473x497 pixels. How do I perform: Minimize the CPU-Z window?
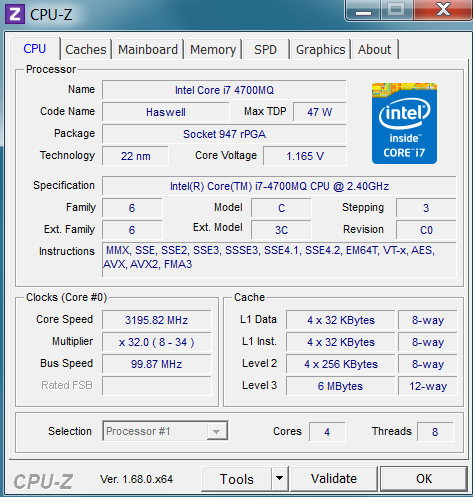coord(363,10)
